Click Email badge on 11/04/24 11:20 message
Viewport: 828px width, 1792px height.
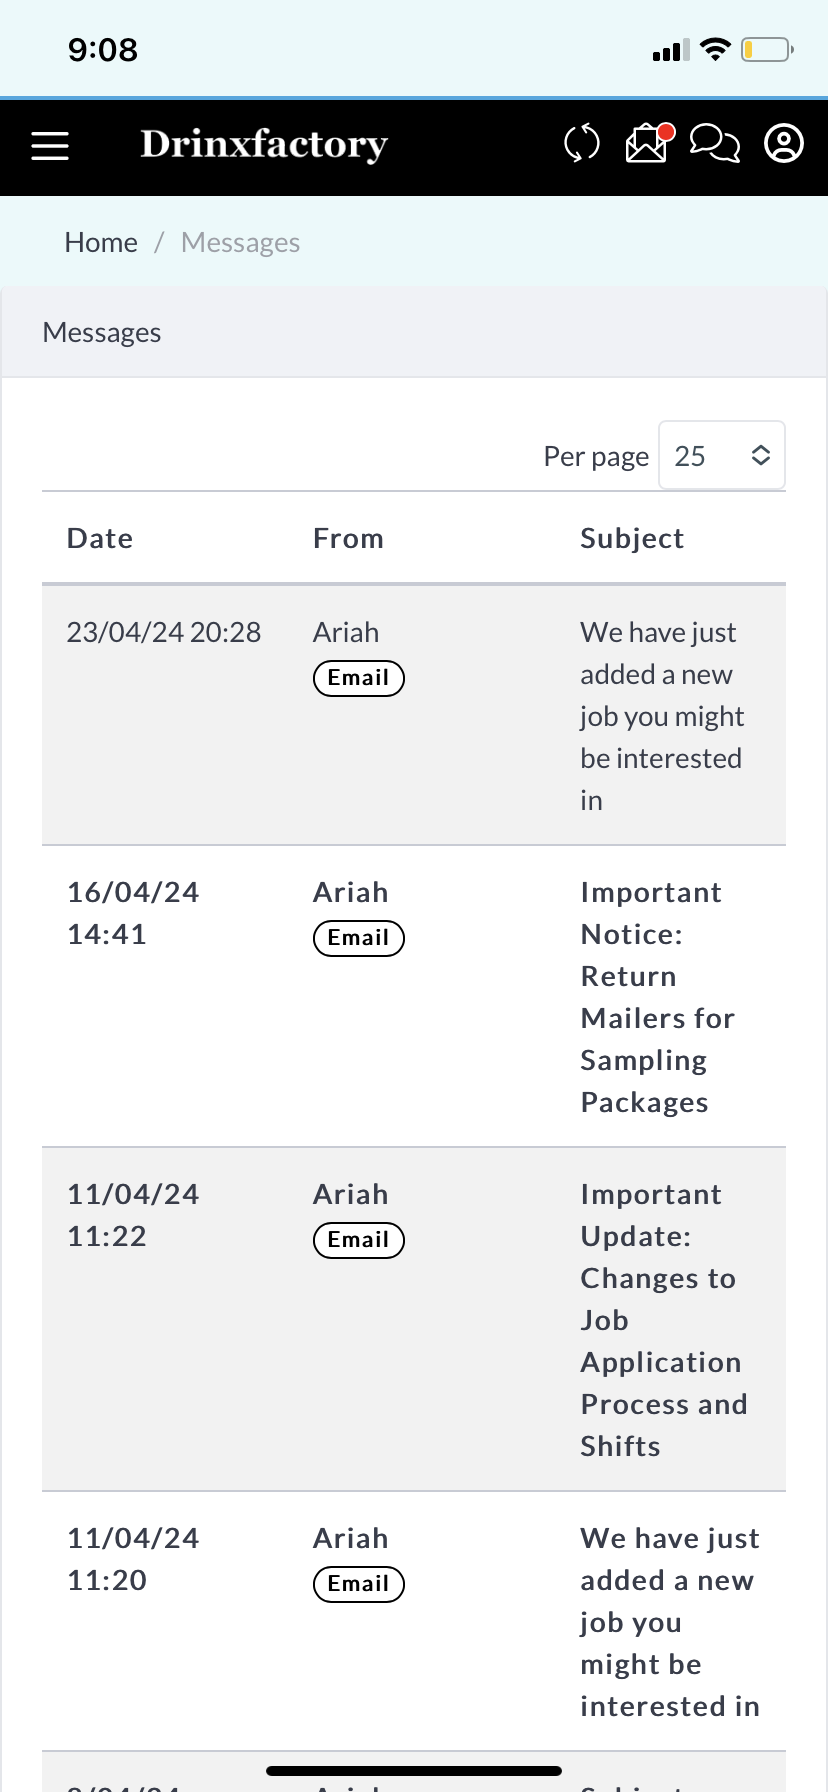pyautogui.click(x=358, y=1584)
